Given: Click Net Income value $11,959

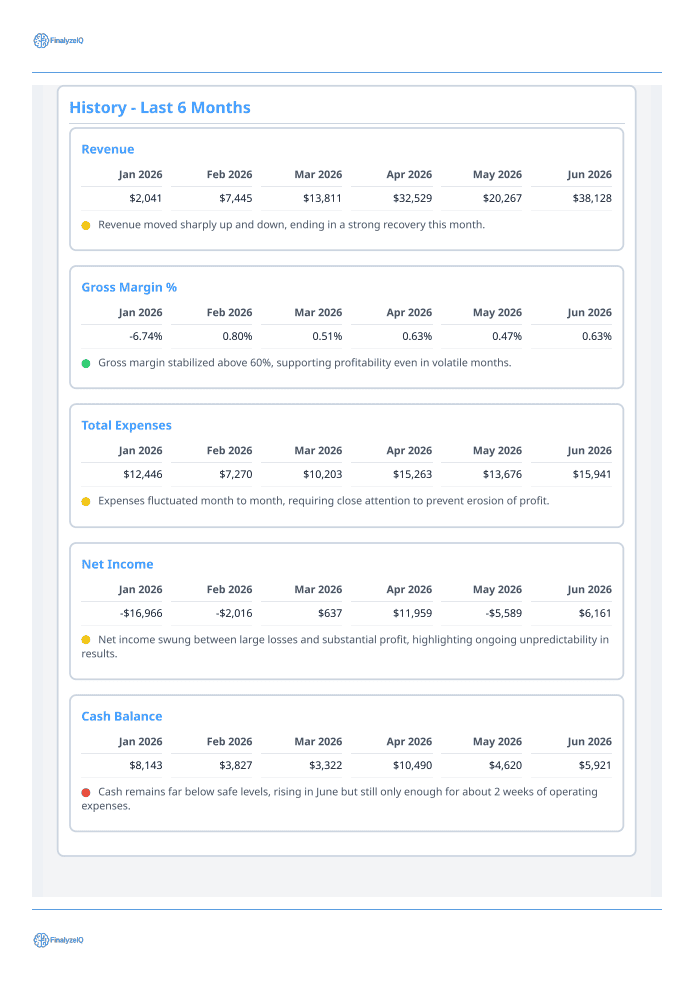Looking at the screenshot, I should (x=412, y=613).
